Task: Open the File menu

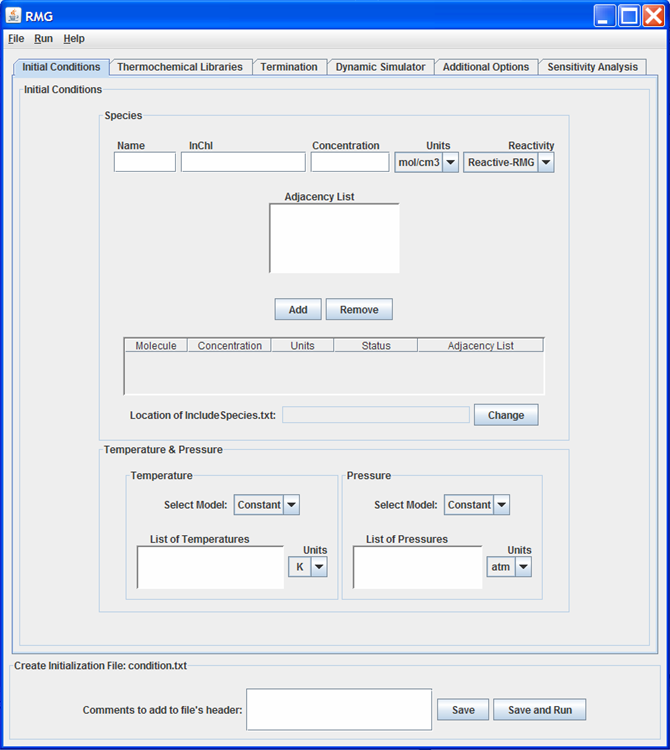Action: (16, 38)
